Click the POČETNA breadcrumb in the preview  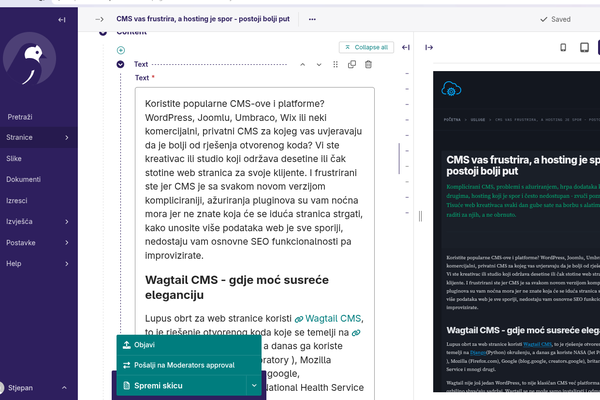click(x=452, y=120)
